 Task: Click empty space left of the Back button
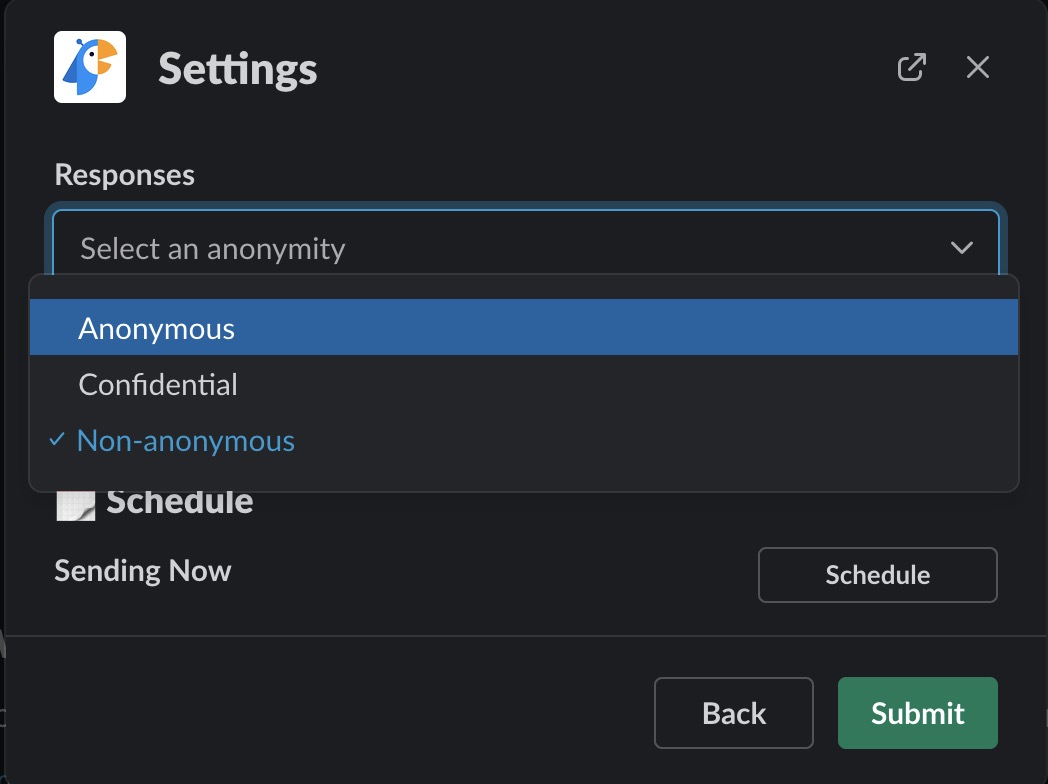coord(350,713)
